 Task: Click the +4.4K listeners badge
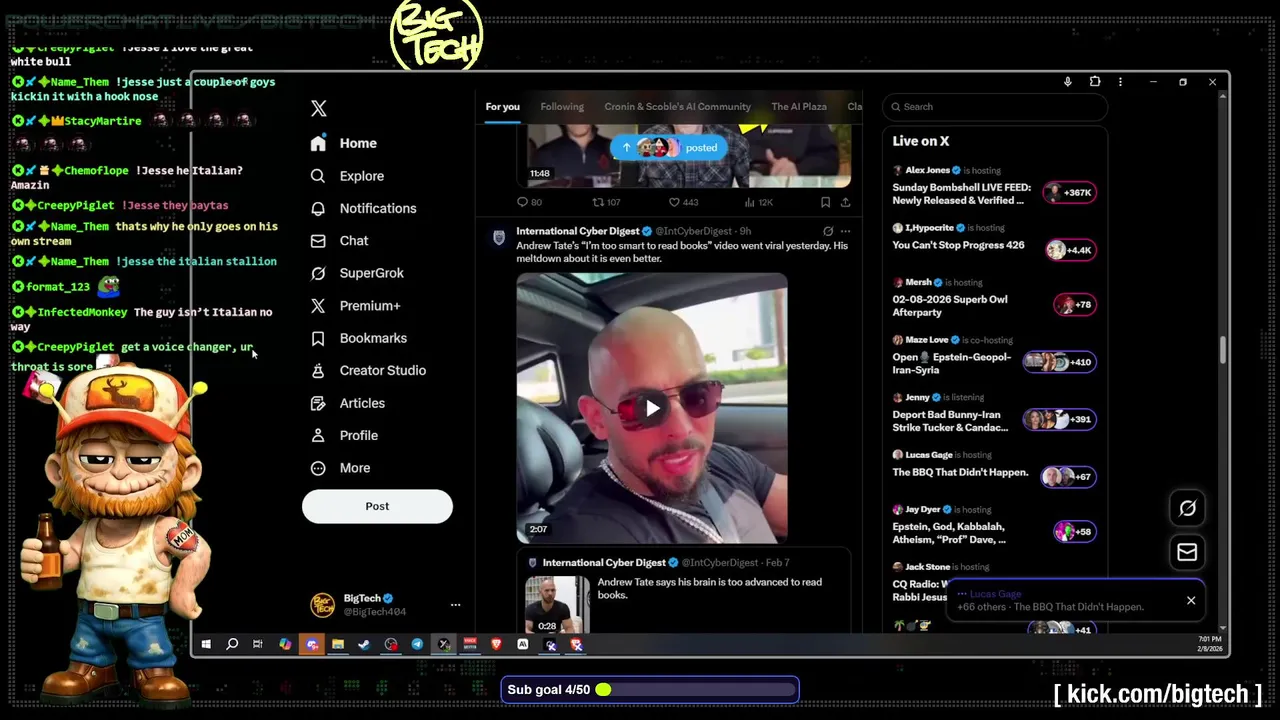click(x=1070, y=250)
